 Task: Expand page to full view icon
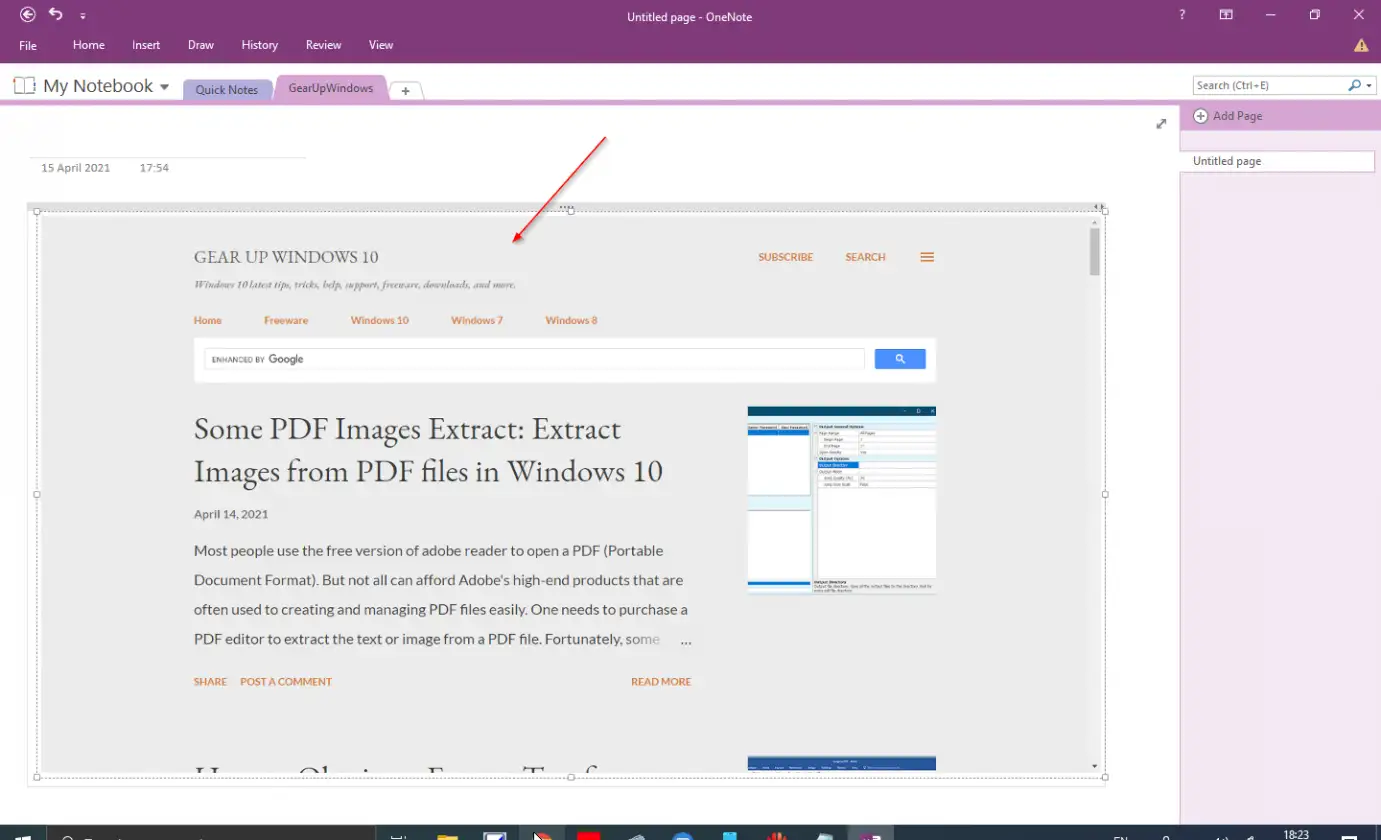pos(1161,124)
